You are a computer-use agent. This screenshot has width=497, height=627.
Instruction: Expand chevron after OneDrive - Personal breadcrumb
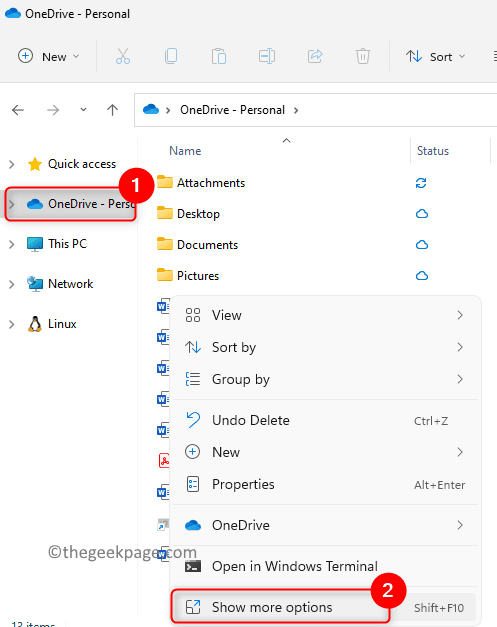tap(296, 110)
